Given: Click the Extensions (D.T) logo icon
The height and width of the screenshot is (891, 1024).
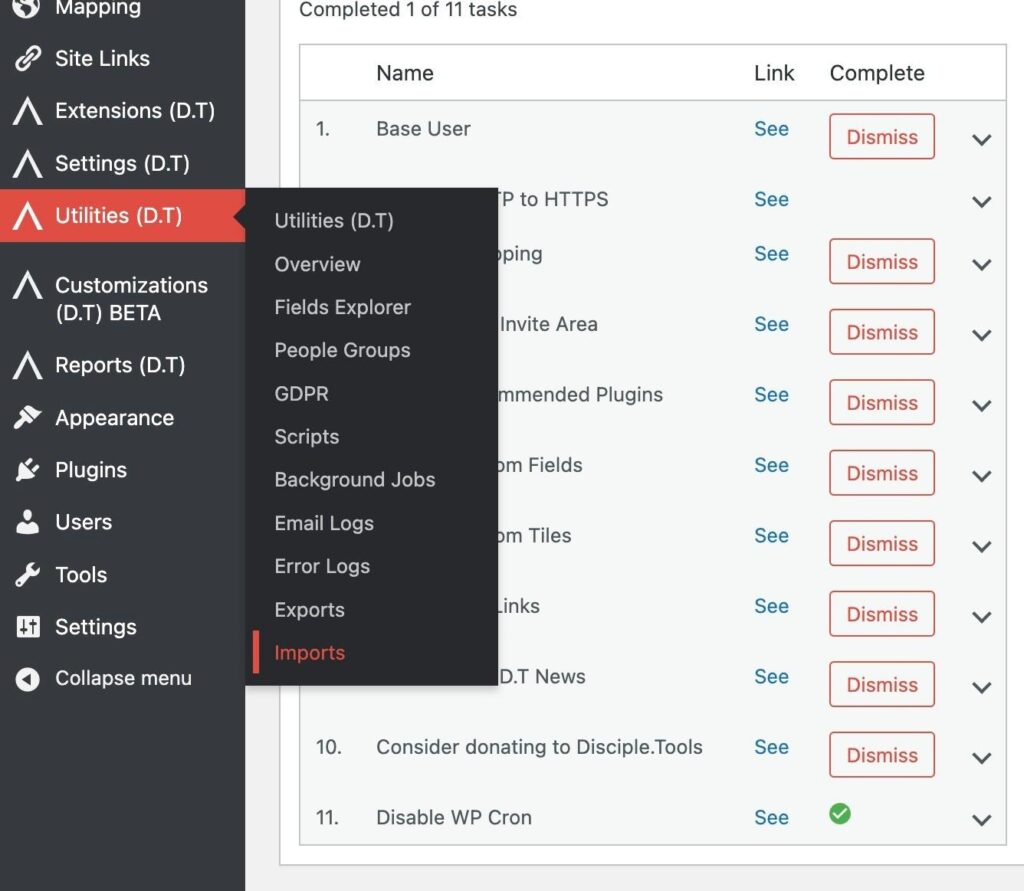Looking at the screenshot, I should pyautogui.click(x=27, y=111).
